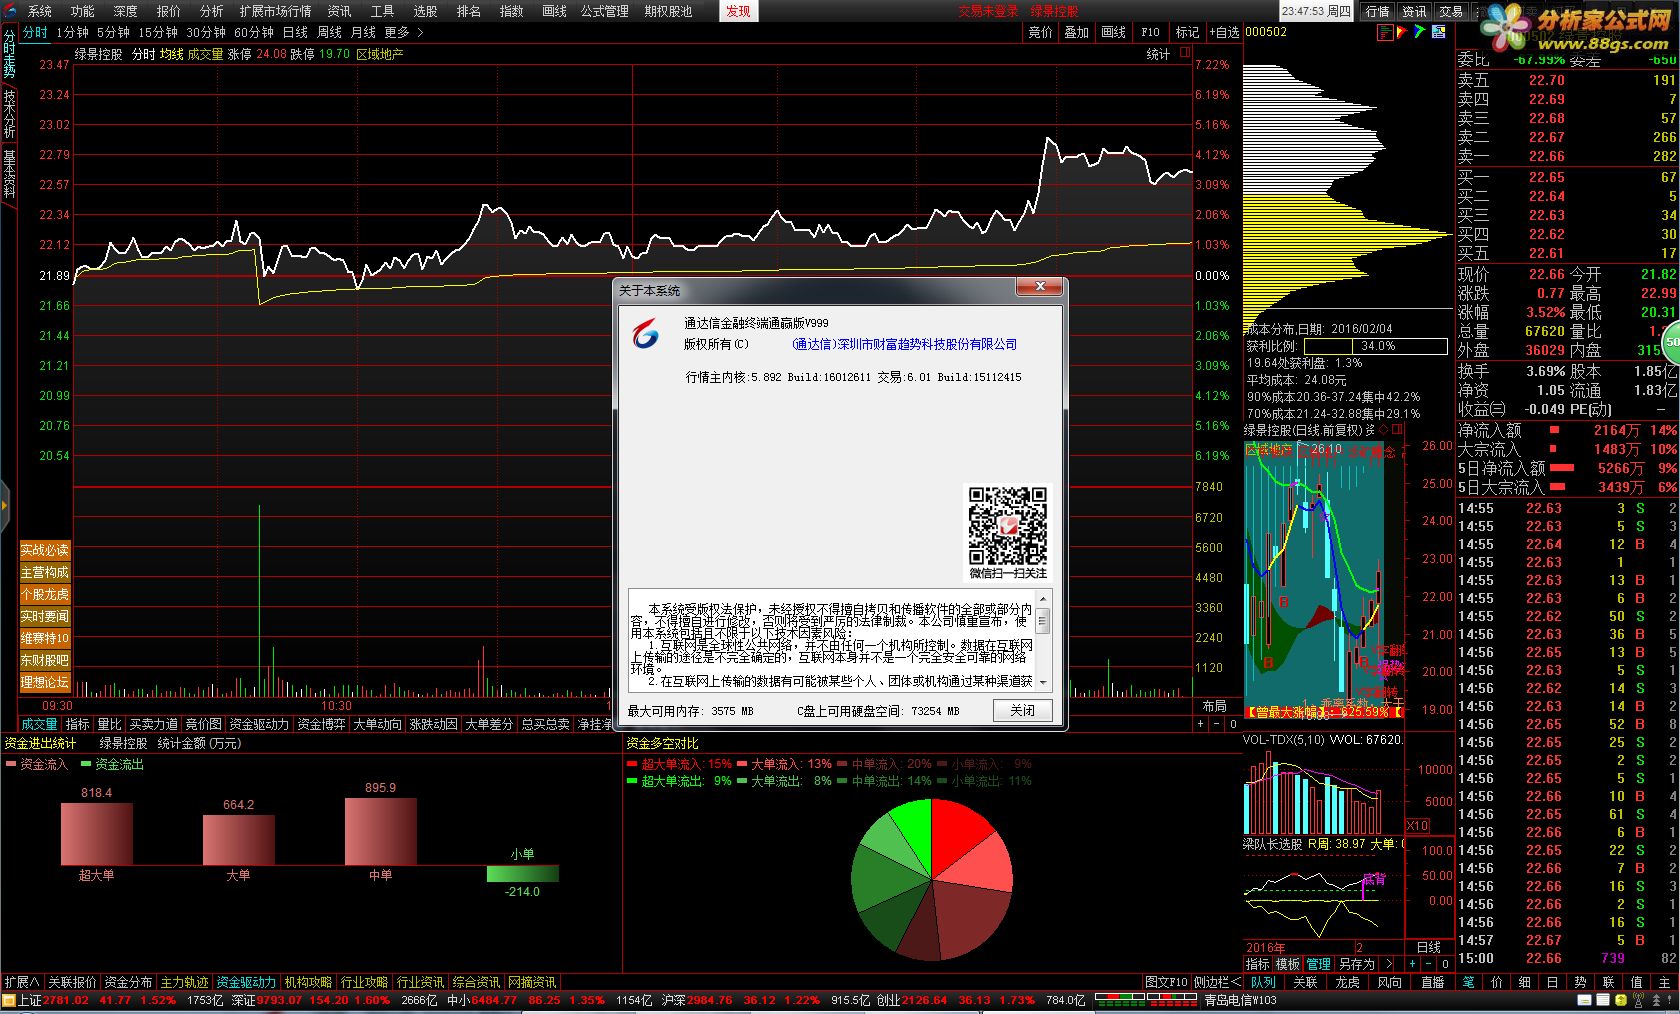Open the 画线 drawing tool
1680x1014 pixels.
(1113, 32)
